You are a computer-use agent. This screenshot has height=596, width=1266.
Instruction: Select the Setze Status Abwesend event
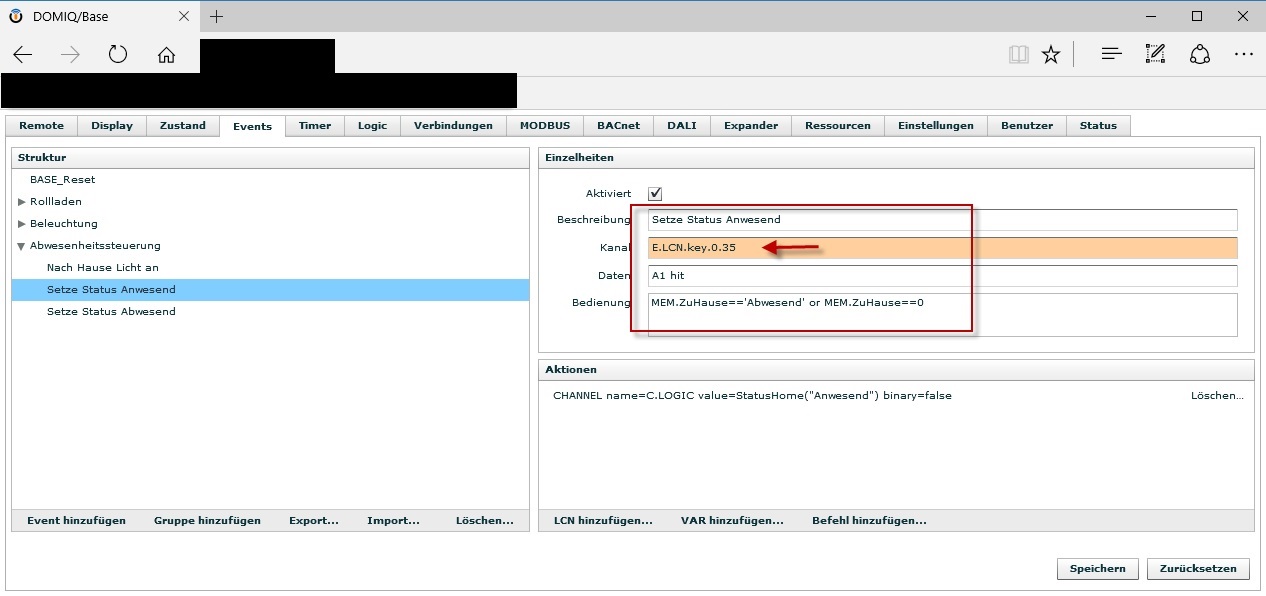[111, 312]
